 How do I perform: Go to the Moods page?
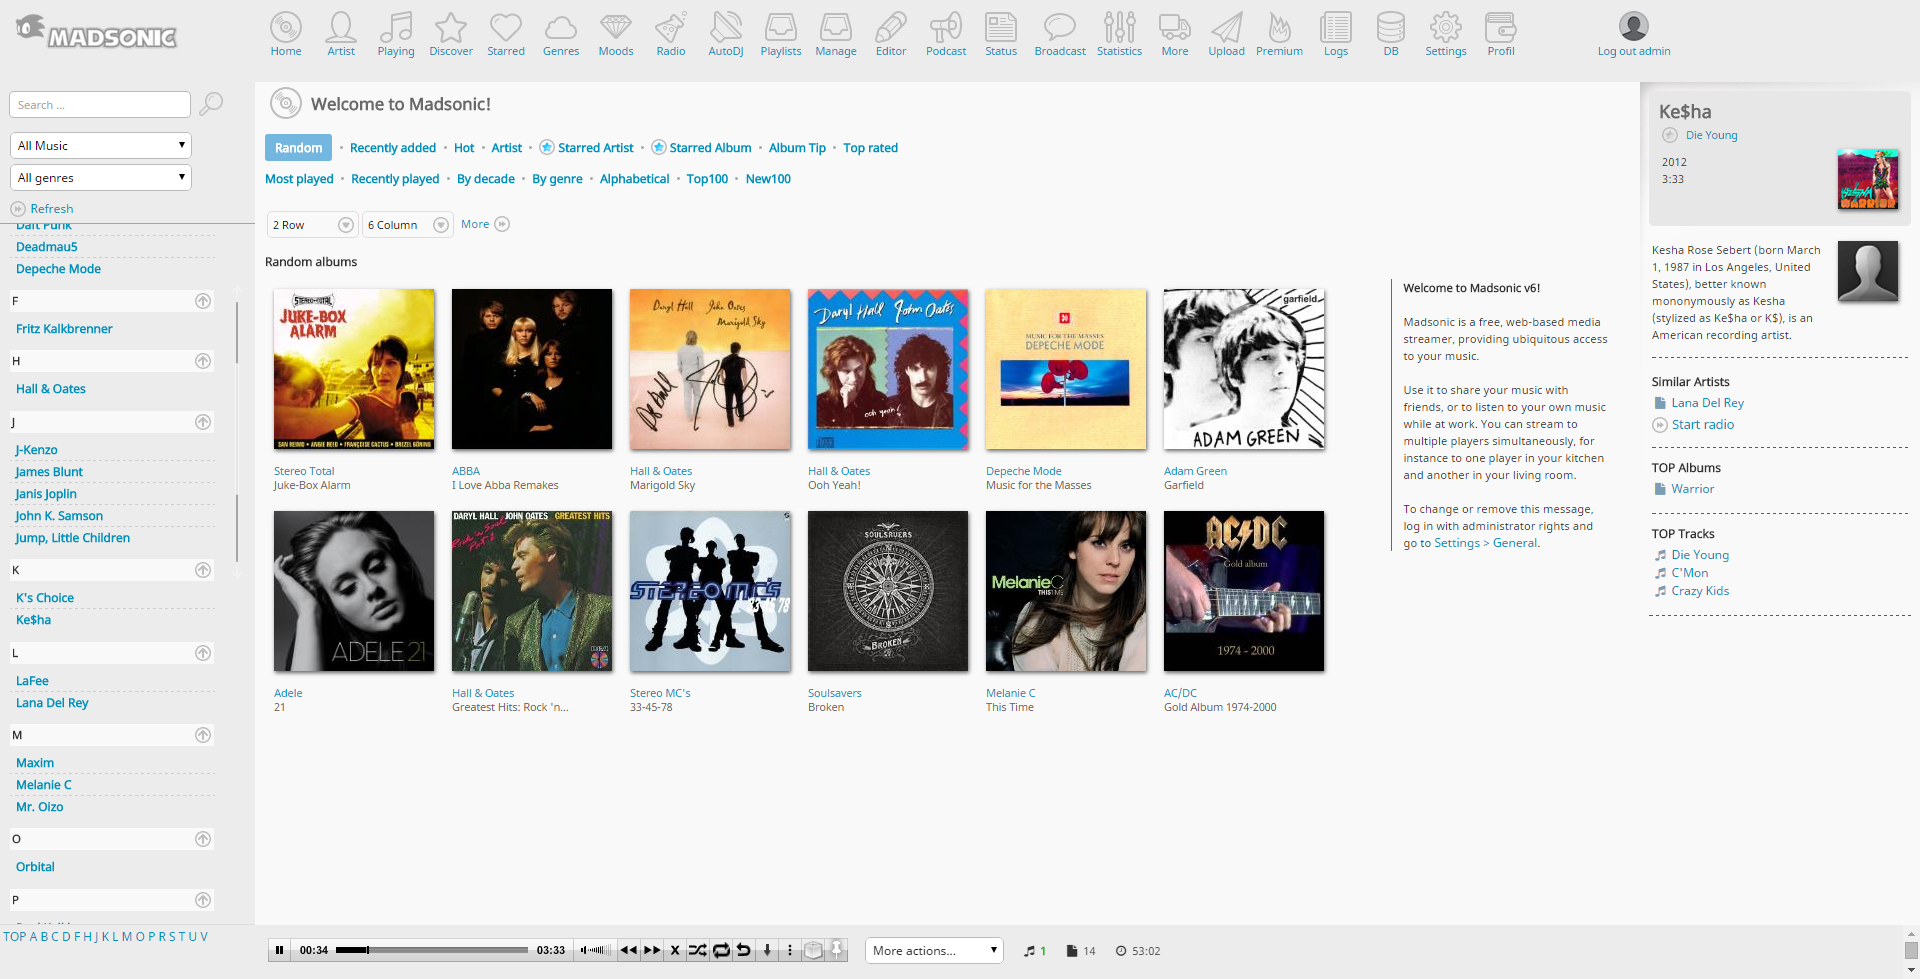click(x=615, y=34)
